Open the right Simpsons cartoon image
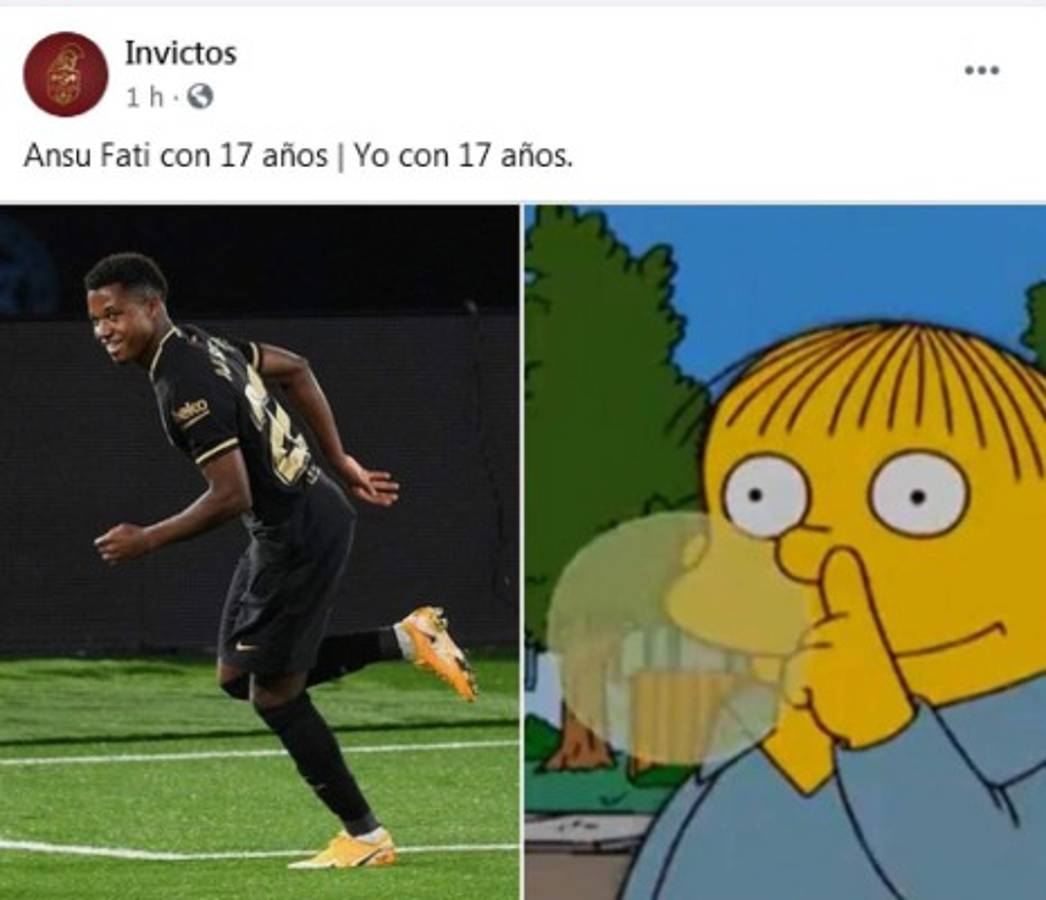1046x900 pixels. [x=785, y=552]
